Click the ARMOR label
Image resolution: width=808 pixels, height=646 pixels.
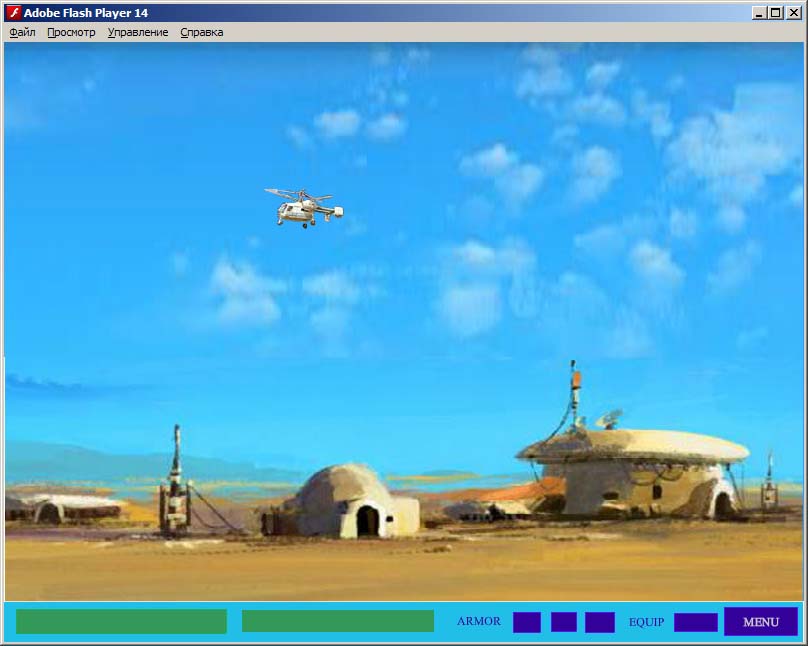click(x=479, y=621)
